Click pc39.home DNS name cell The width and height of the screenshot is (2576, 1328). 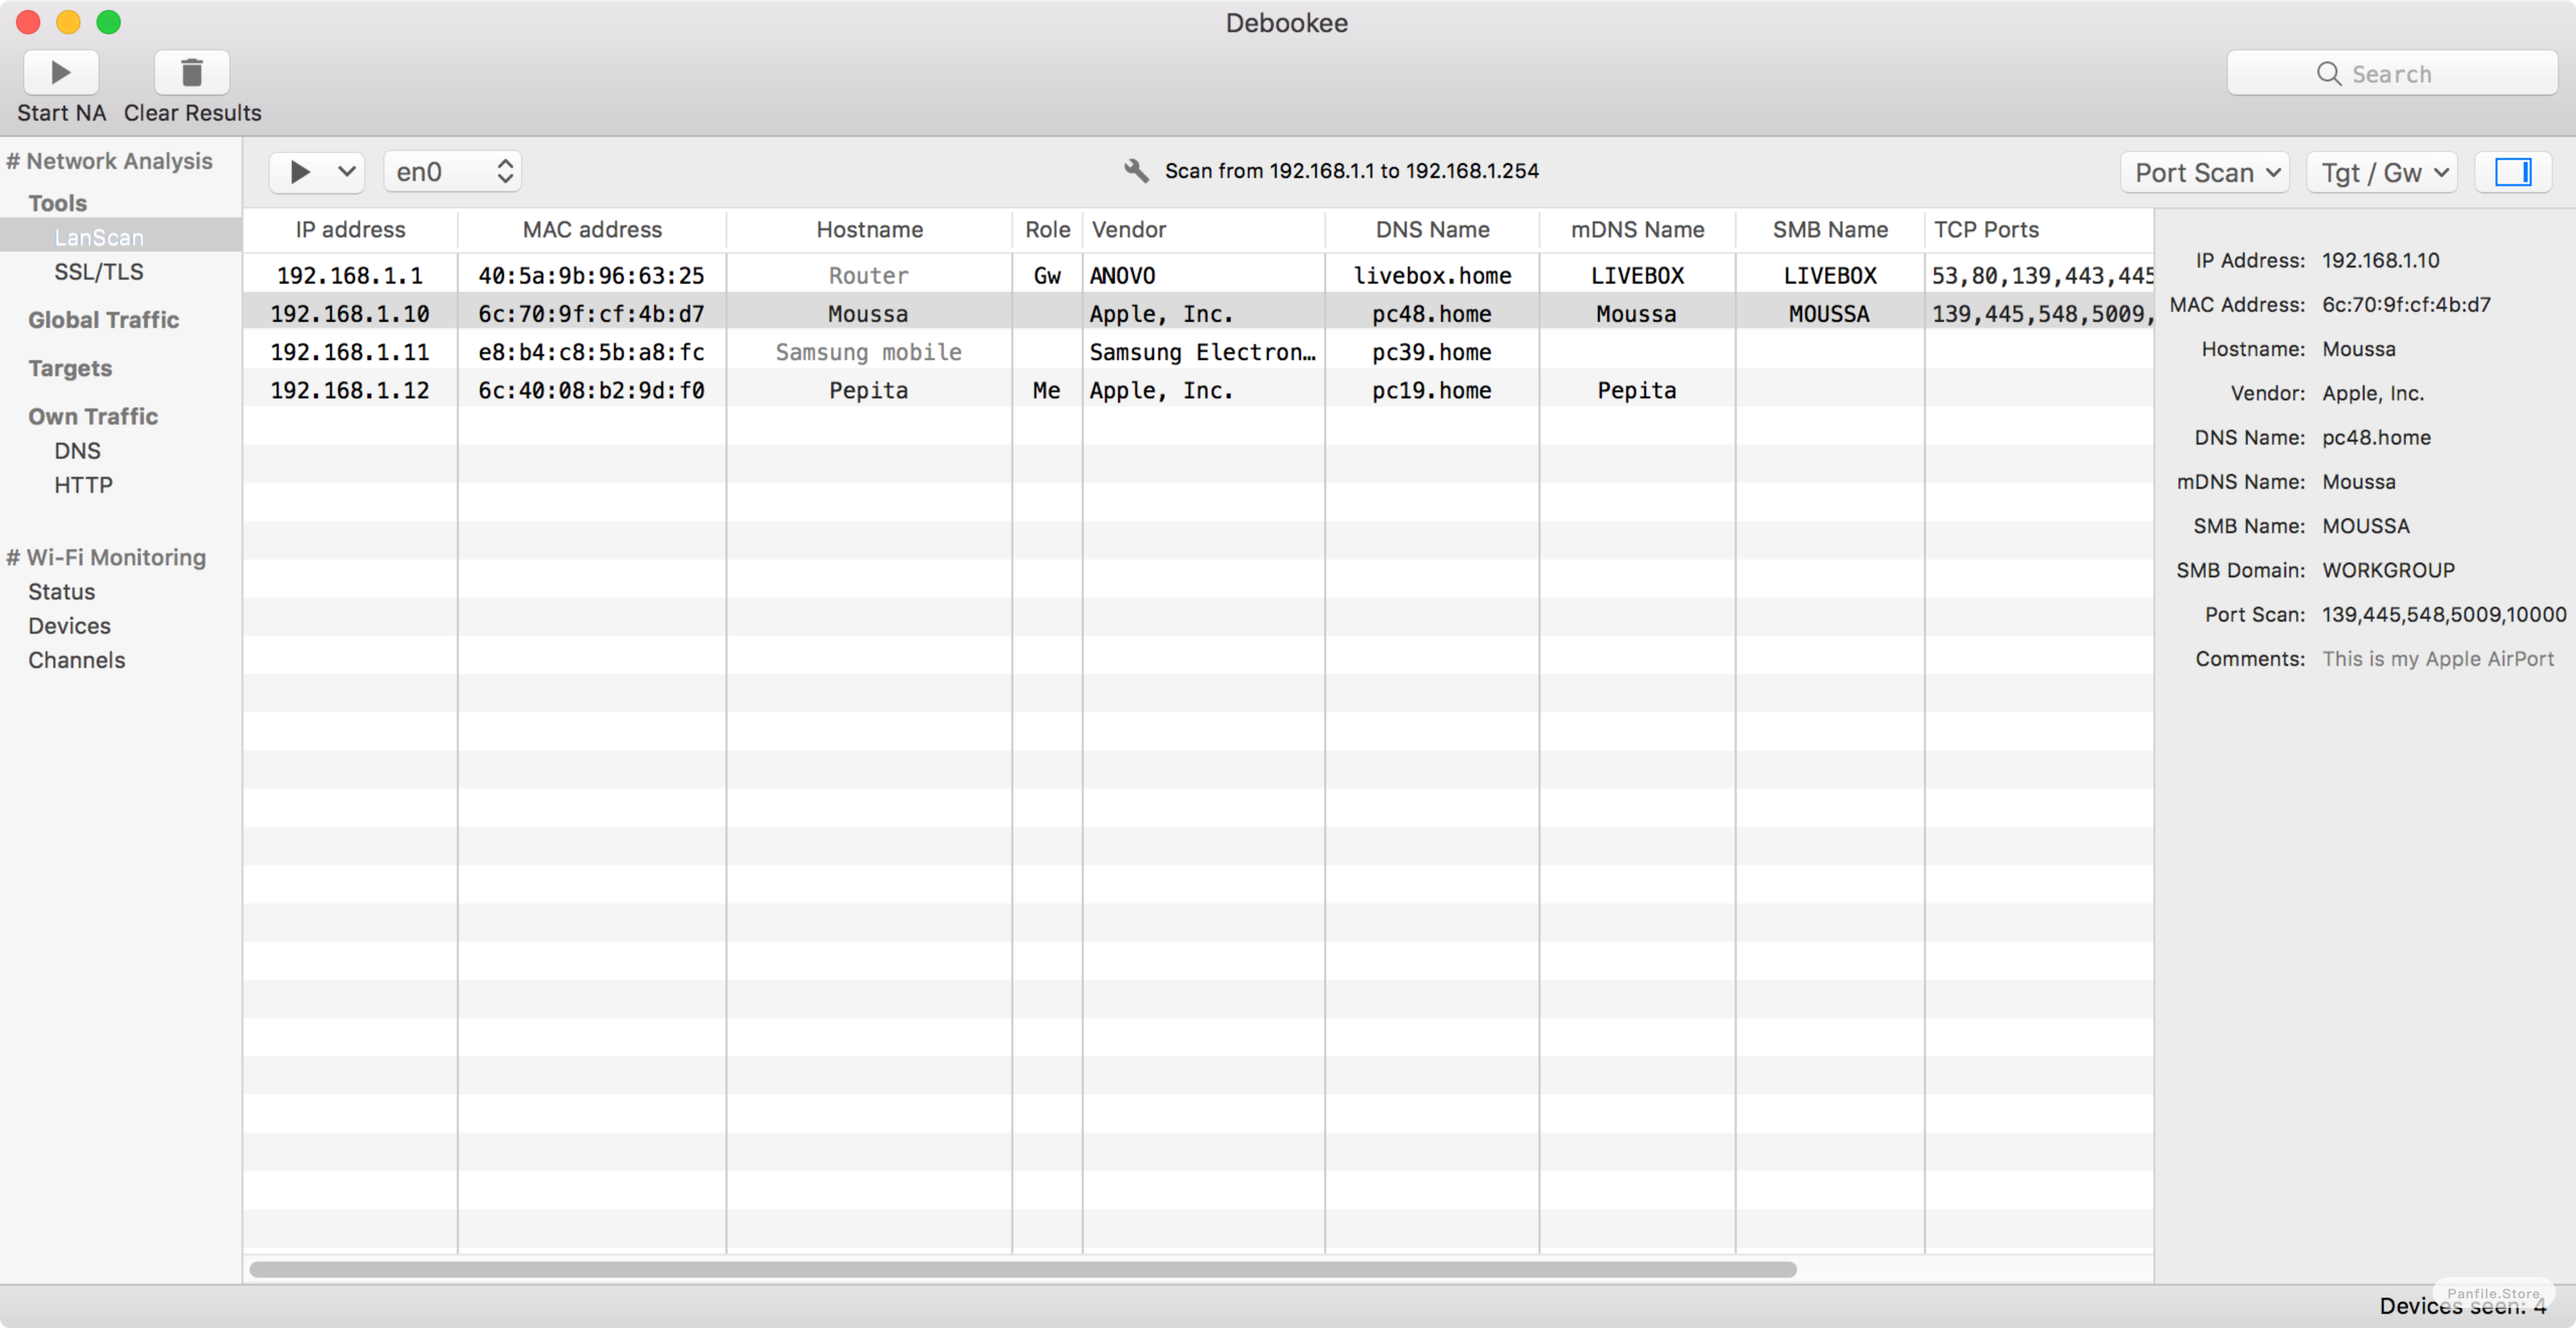1431,352
